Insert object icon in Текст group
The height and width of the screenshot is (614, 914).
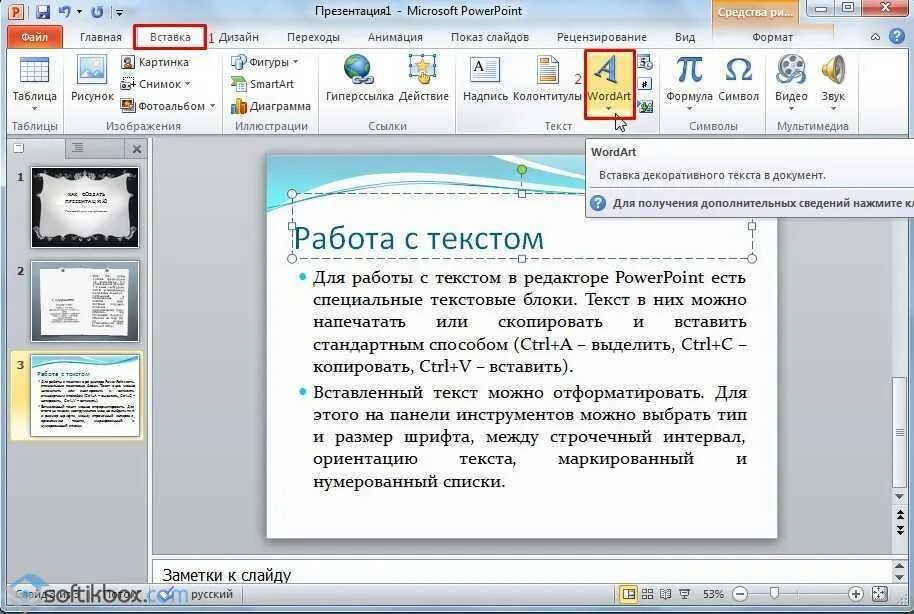click(645, 106)
